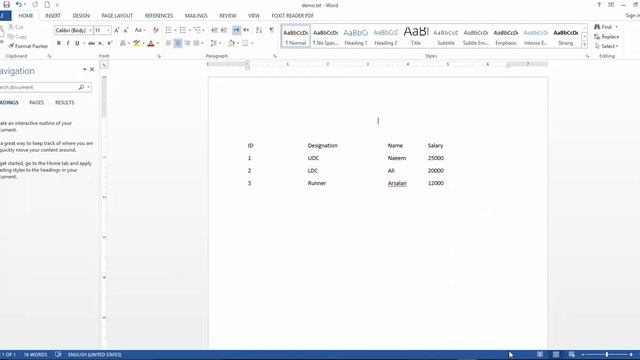
Task: Open the Paragraph dialog launcher
Action: click(x=275, y=56)
